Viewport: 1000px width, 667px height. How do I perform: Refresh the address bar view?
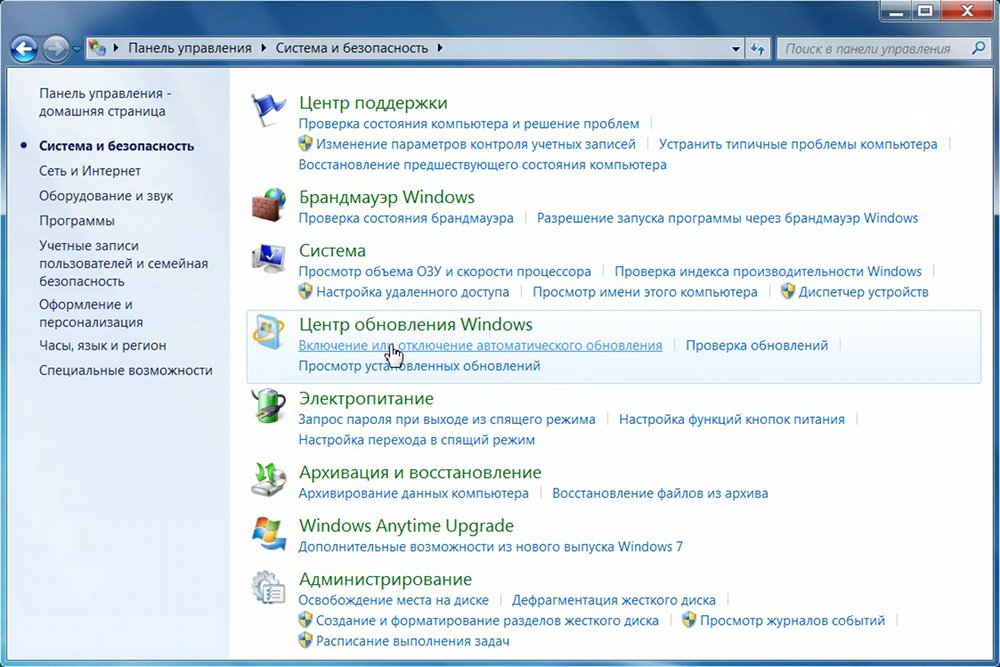coord(758,48)
